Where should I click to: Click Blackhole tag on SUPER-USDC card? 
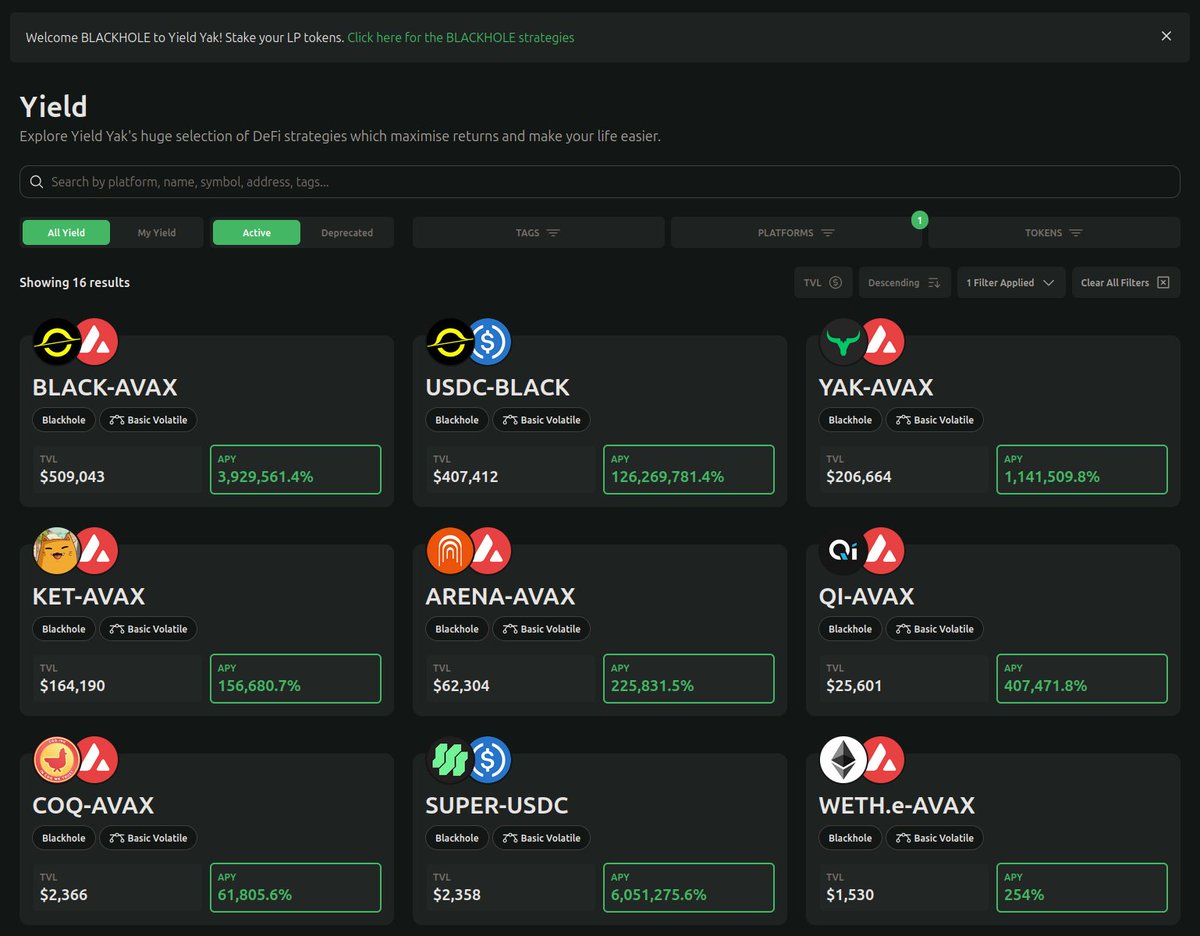click(x=457, y=838)
